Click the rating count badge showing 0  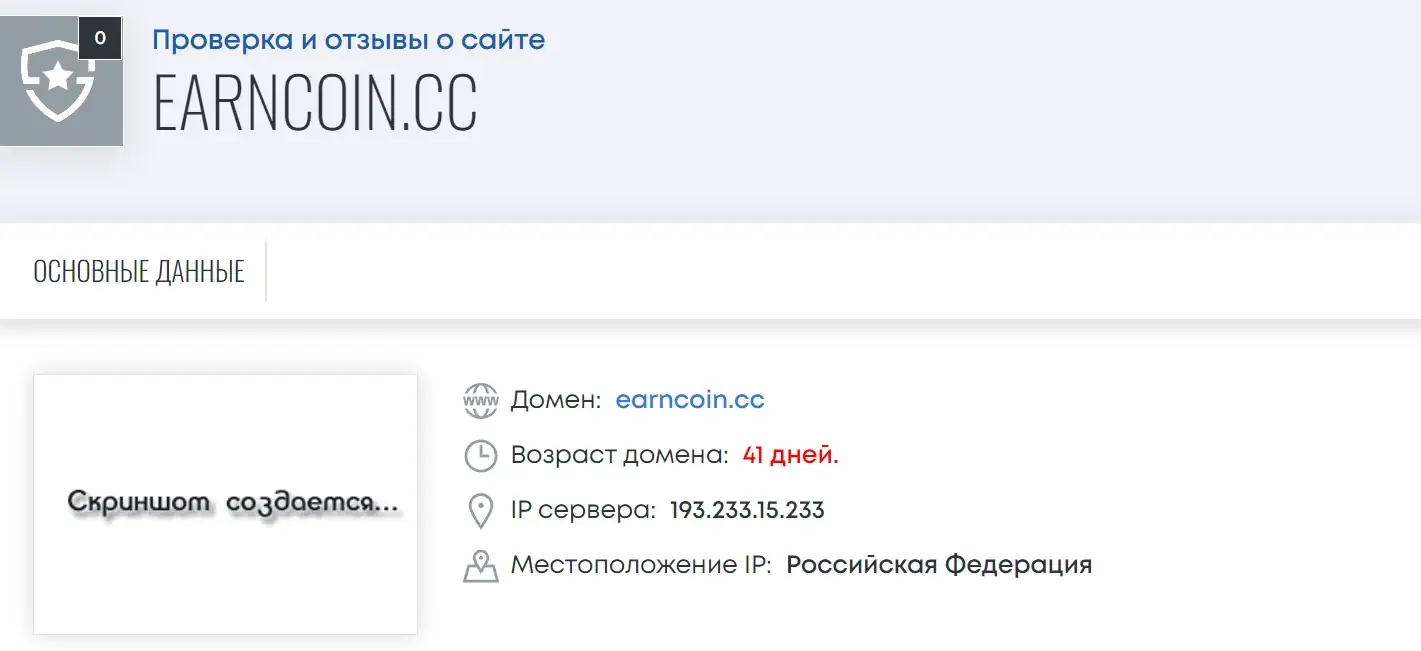pos(100,38)
